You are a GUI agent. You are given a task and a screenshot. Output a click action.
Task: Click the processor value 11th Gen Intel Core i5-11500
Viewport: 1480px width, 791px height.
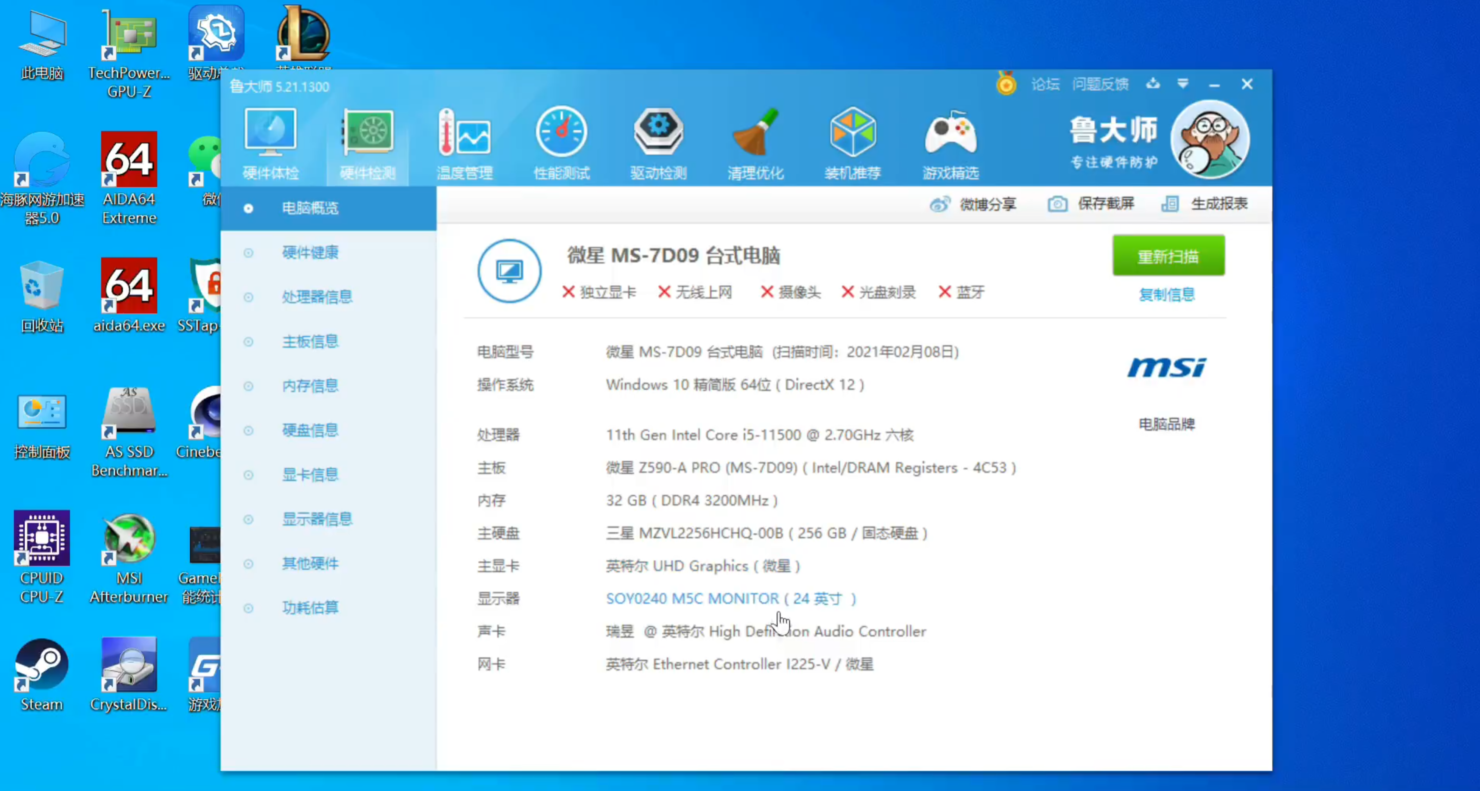760,435
